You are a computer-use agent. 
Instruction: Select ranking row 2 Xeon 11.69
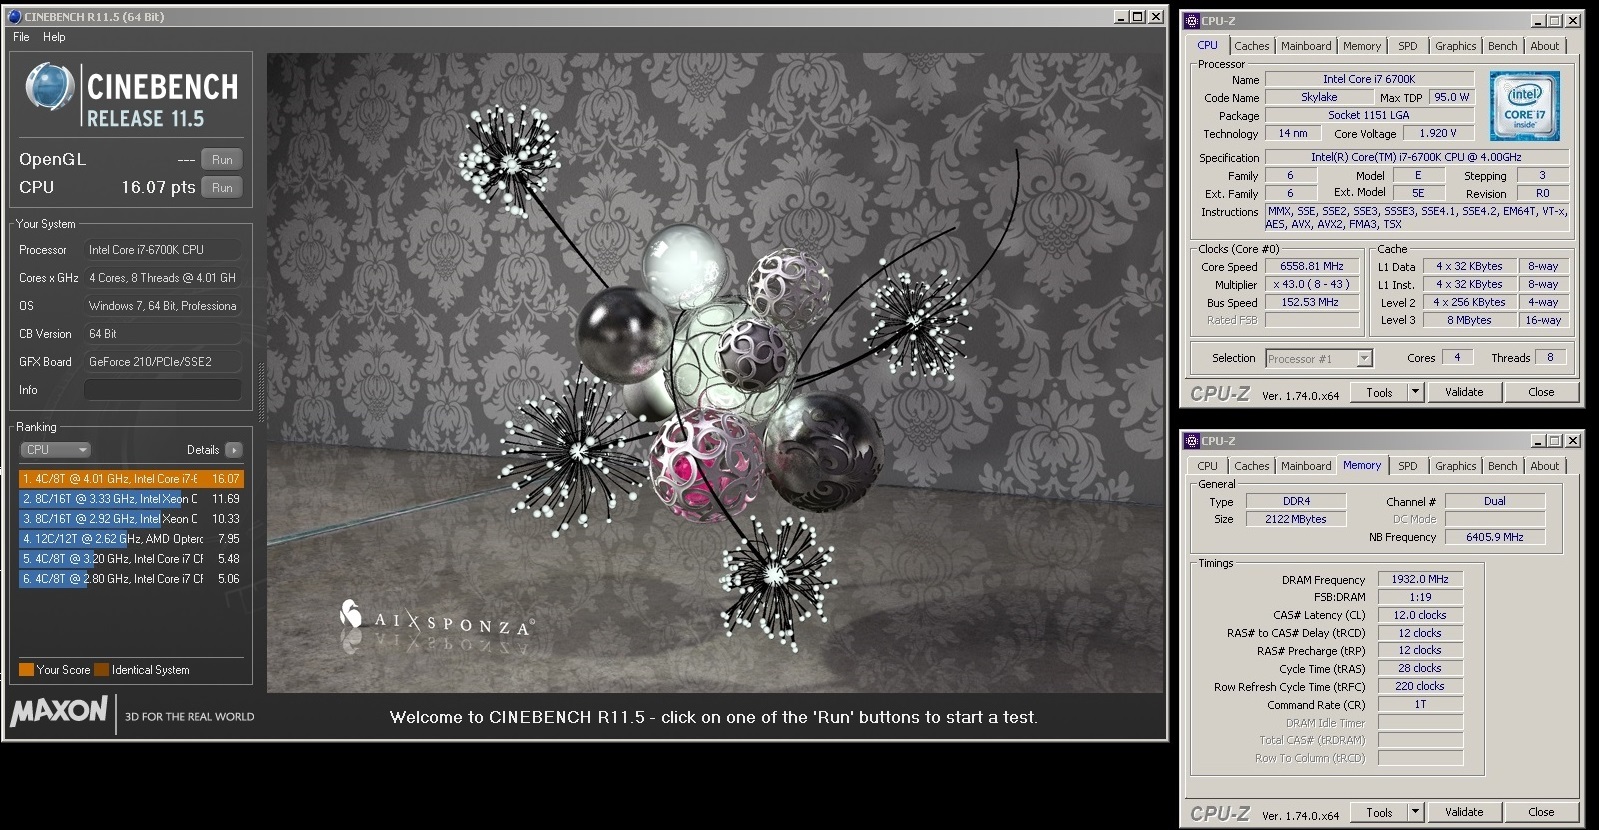tap(131, 499)
